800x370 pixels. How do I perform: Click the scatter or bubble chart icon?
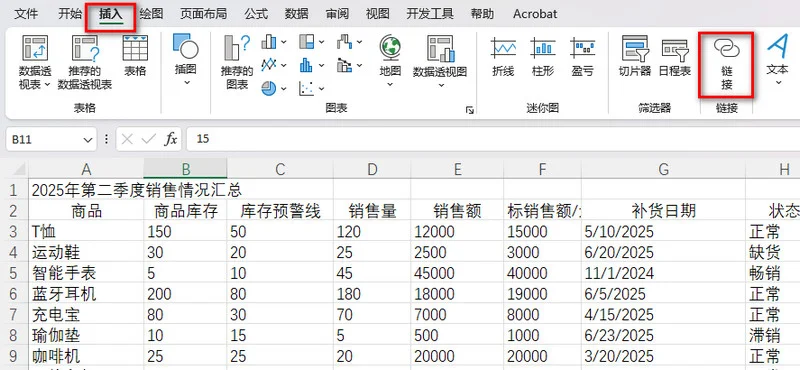click(307, 88)
